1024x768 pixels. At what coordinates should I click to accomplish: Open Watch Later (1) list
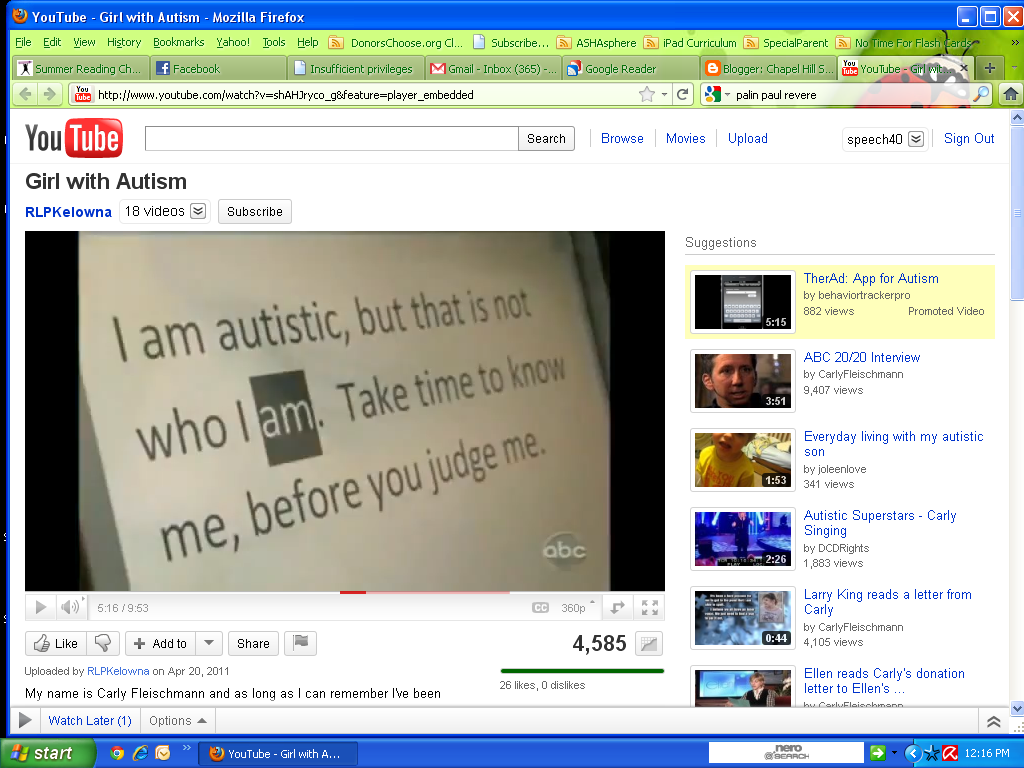click(90, 720)
